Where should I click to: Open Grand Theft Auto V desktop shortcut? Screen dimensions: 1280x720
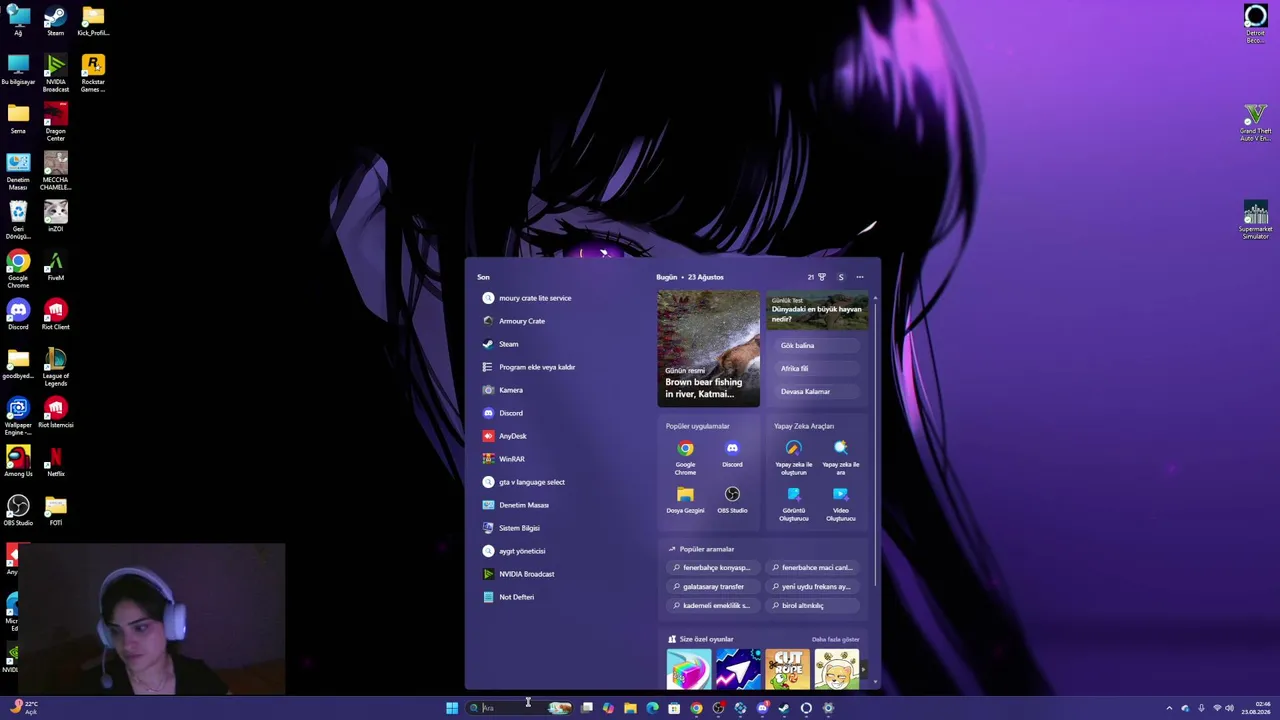(1255, 122)
